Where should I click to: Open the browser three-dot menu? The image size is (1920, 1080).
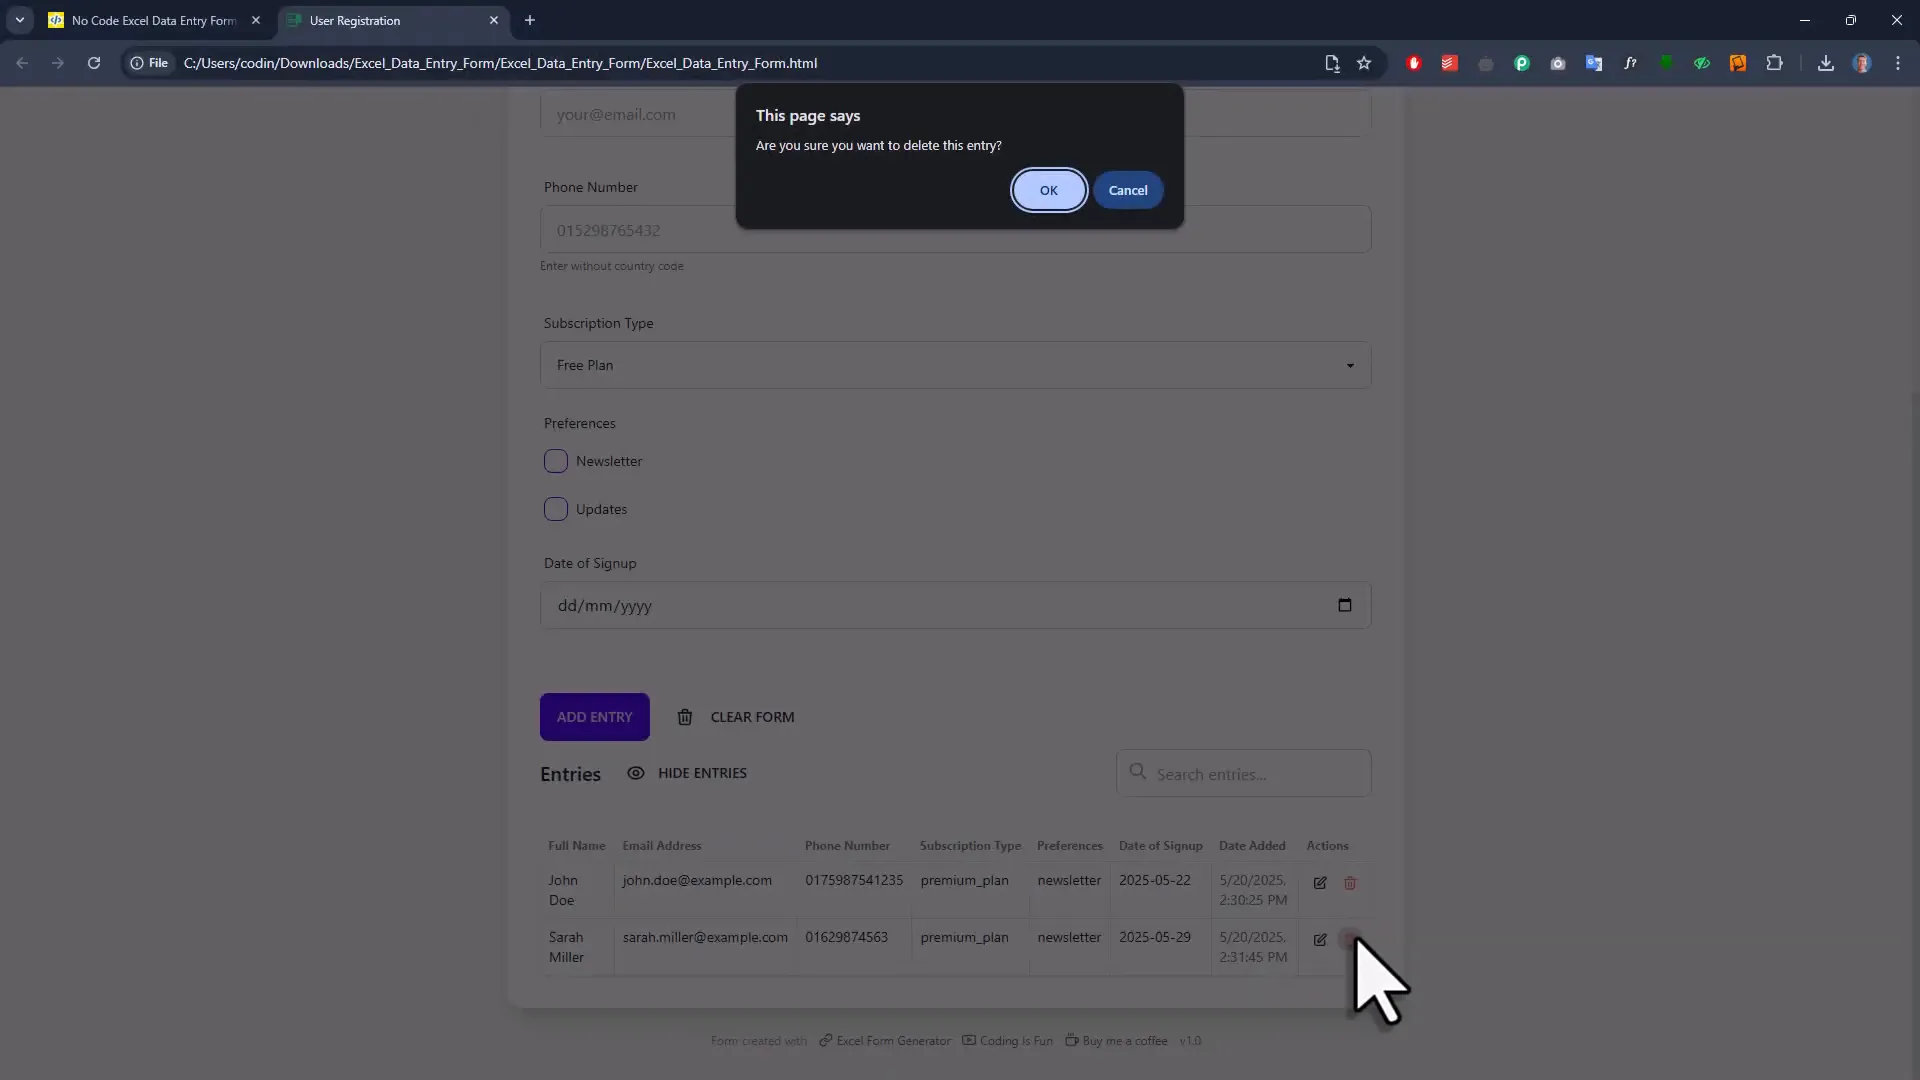[1898, 62]
